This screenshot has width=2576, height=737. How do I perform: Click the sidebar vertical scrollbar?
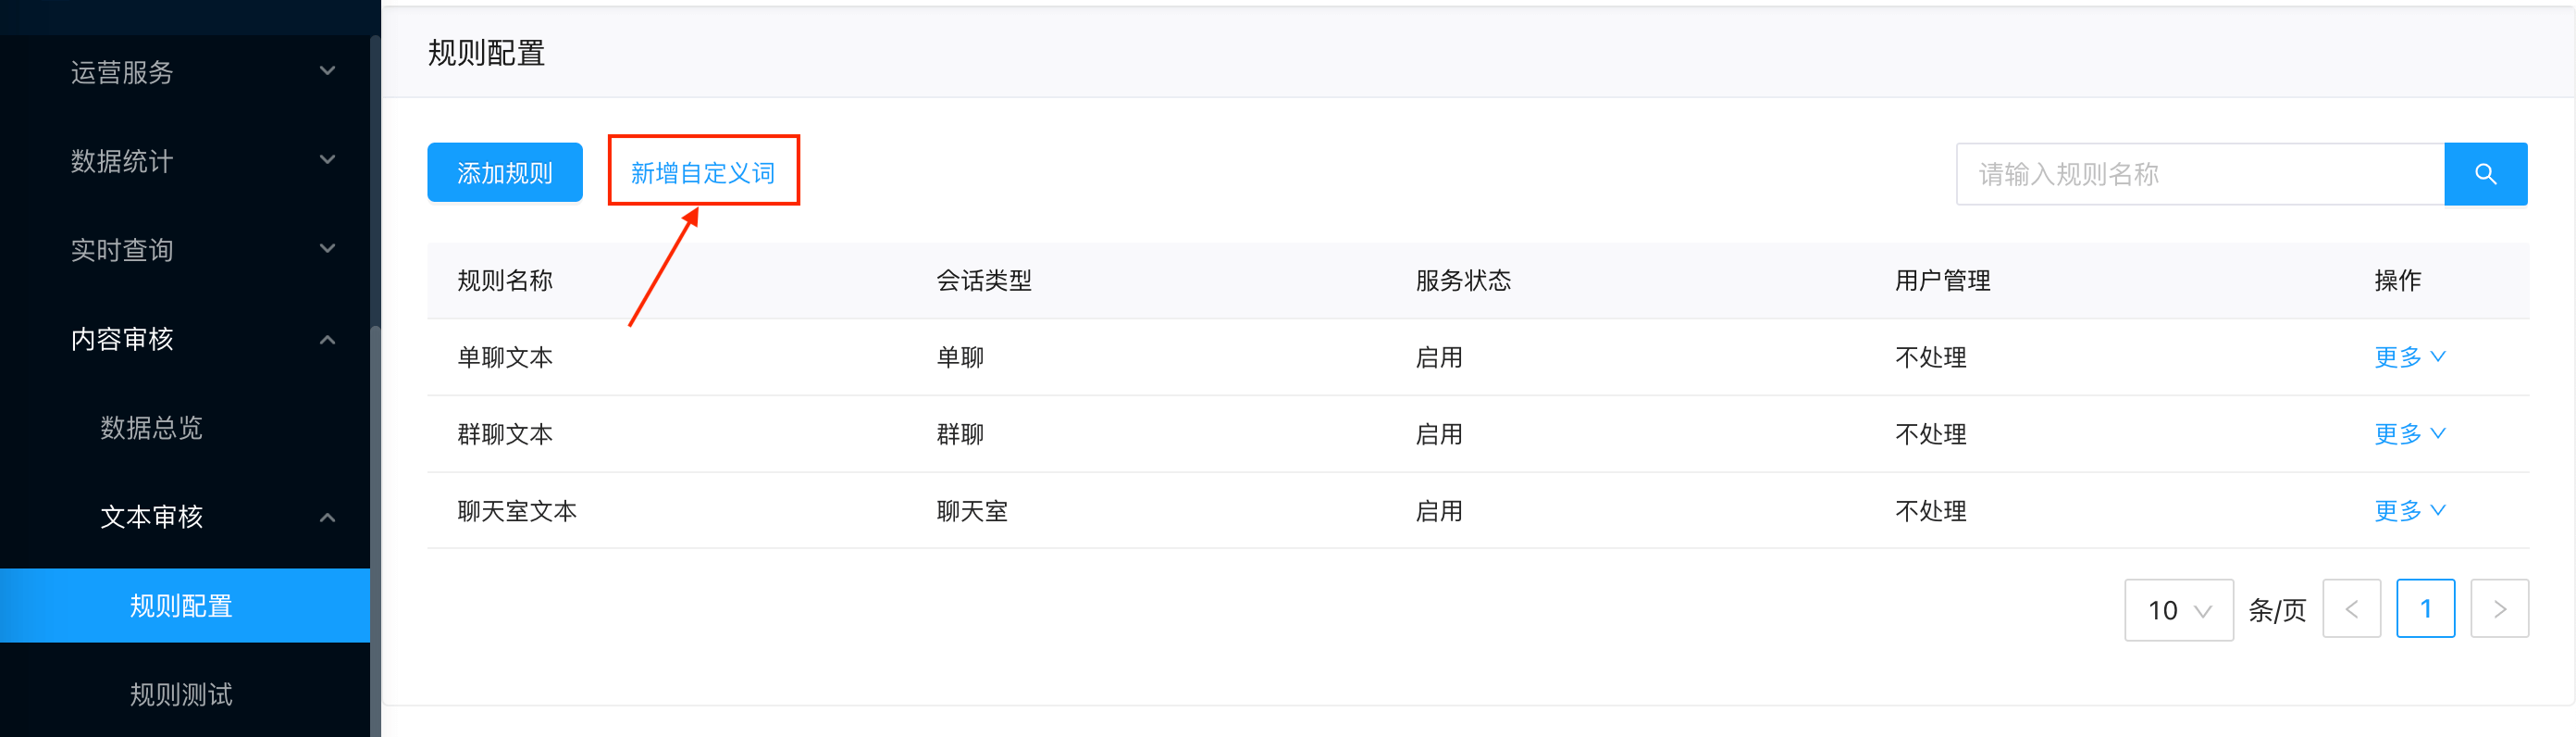tap(375, 530)
